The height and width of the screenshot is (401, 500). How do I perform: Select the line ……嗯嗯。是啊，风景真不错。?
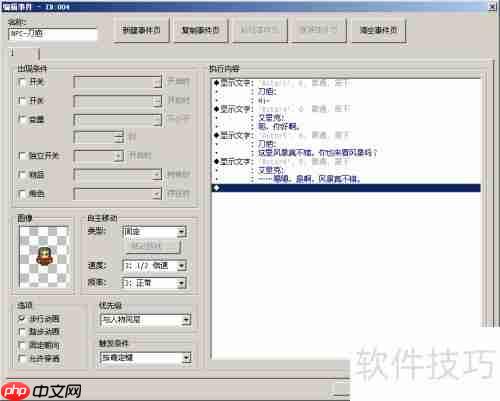coord(309,179)
